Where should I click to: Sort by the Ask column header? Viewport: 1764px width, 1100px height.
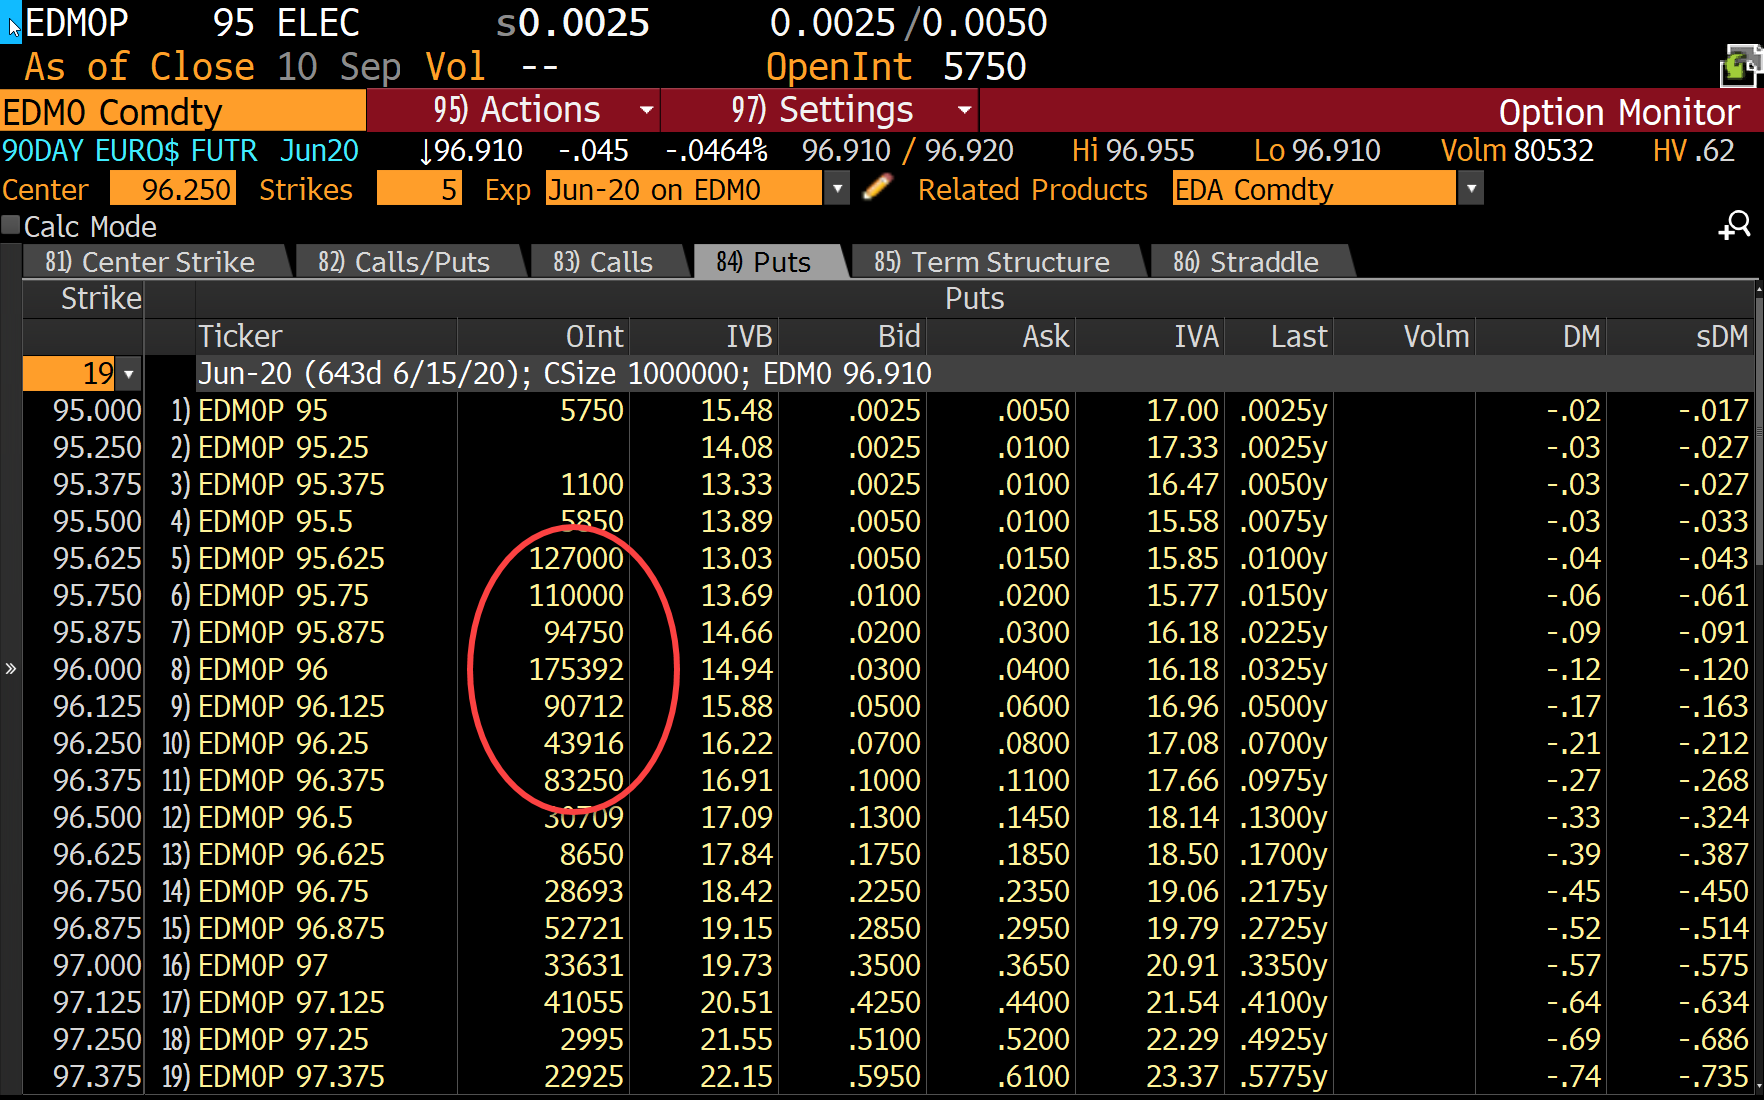point(1046,336)
